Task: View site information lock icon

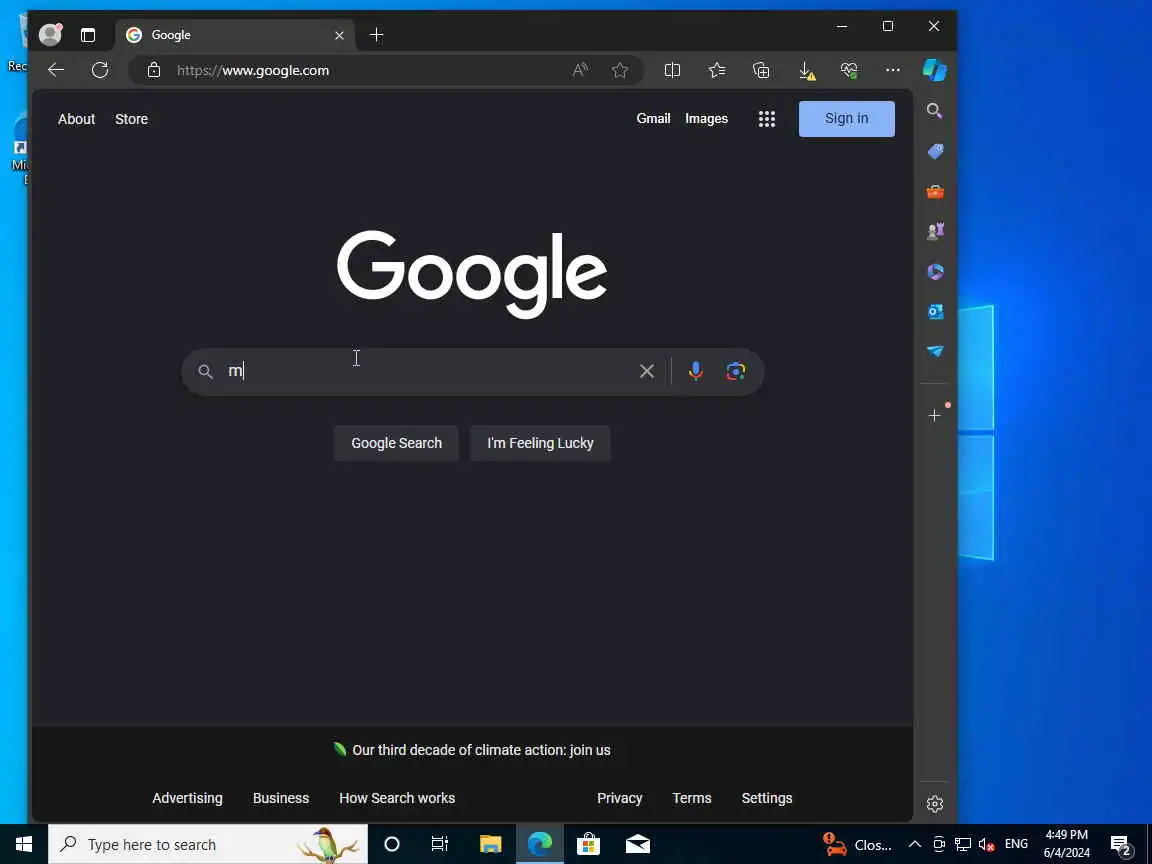Action: [154, 70]
